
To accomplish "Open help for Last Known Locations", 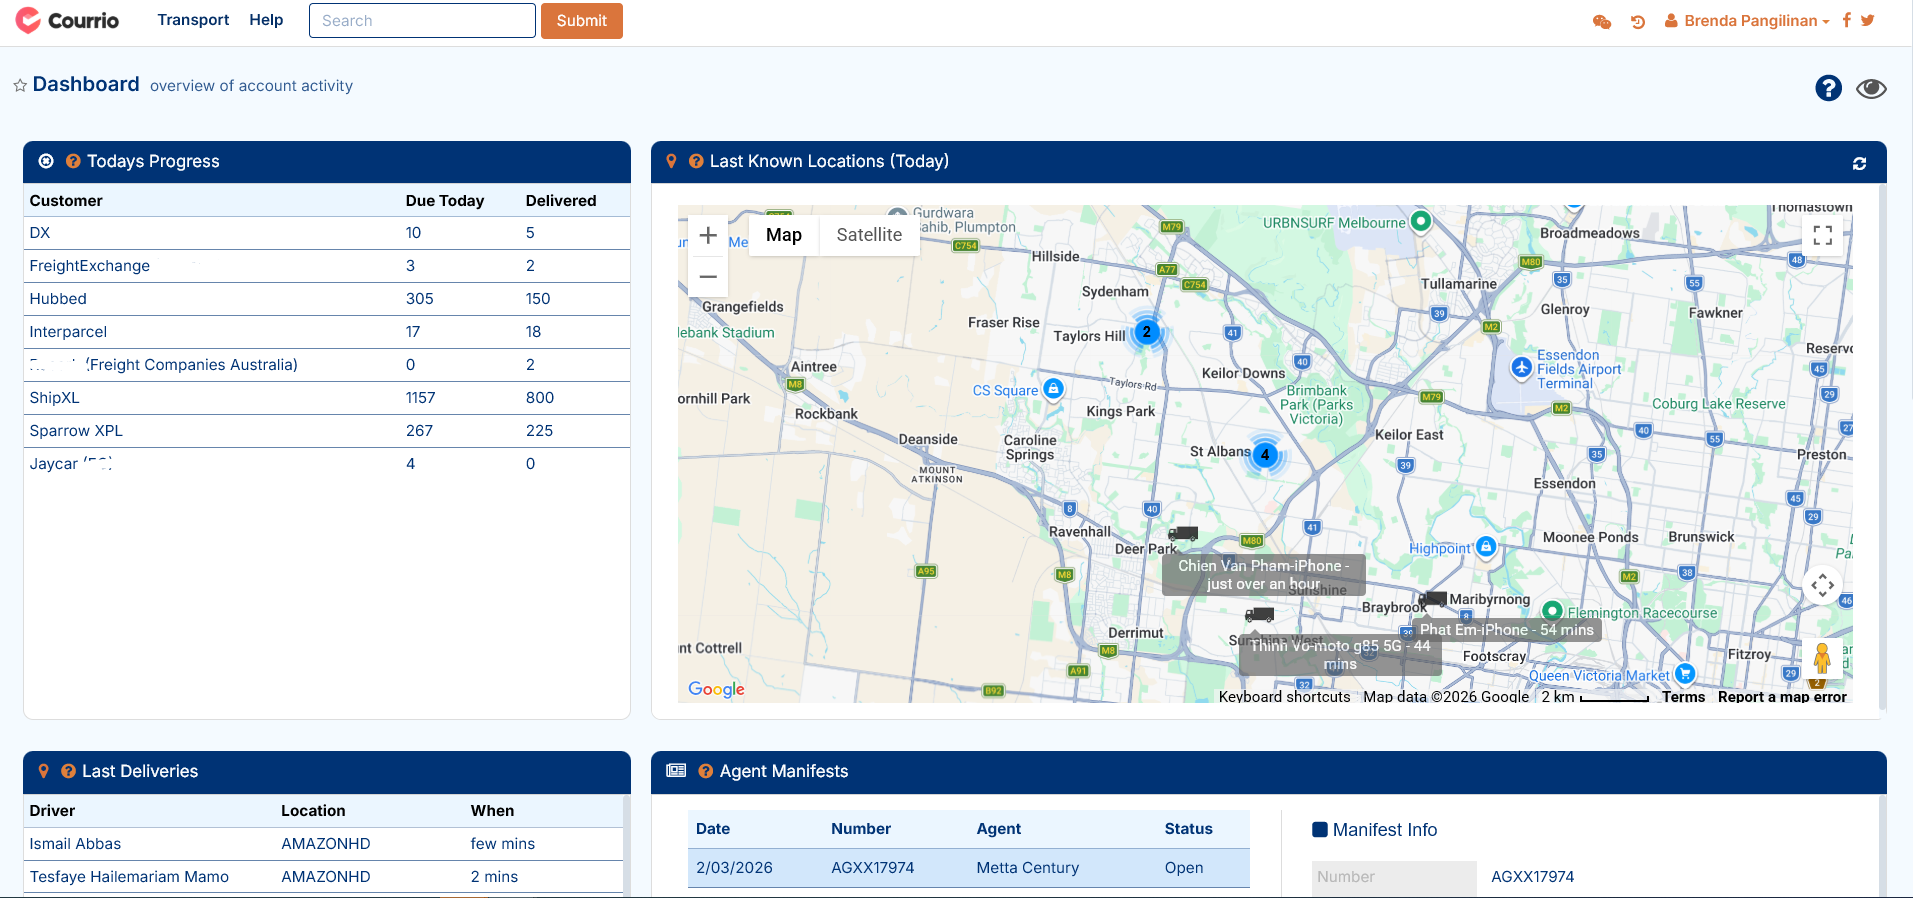I will 696,161.
